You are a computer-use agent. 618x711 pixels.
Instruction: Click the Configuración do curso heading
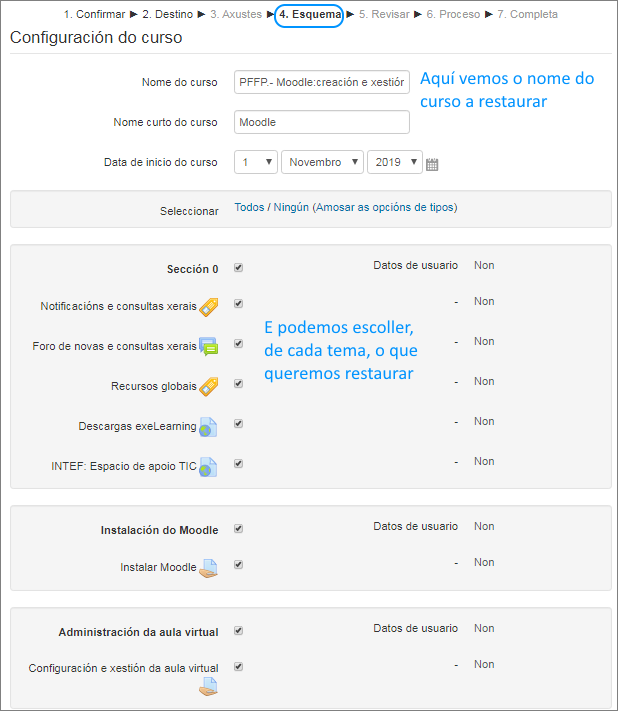(96, 38)
